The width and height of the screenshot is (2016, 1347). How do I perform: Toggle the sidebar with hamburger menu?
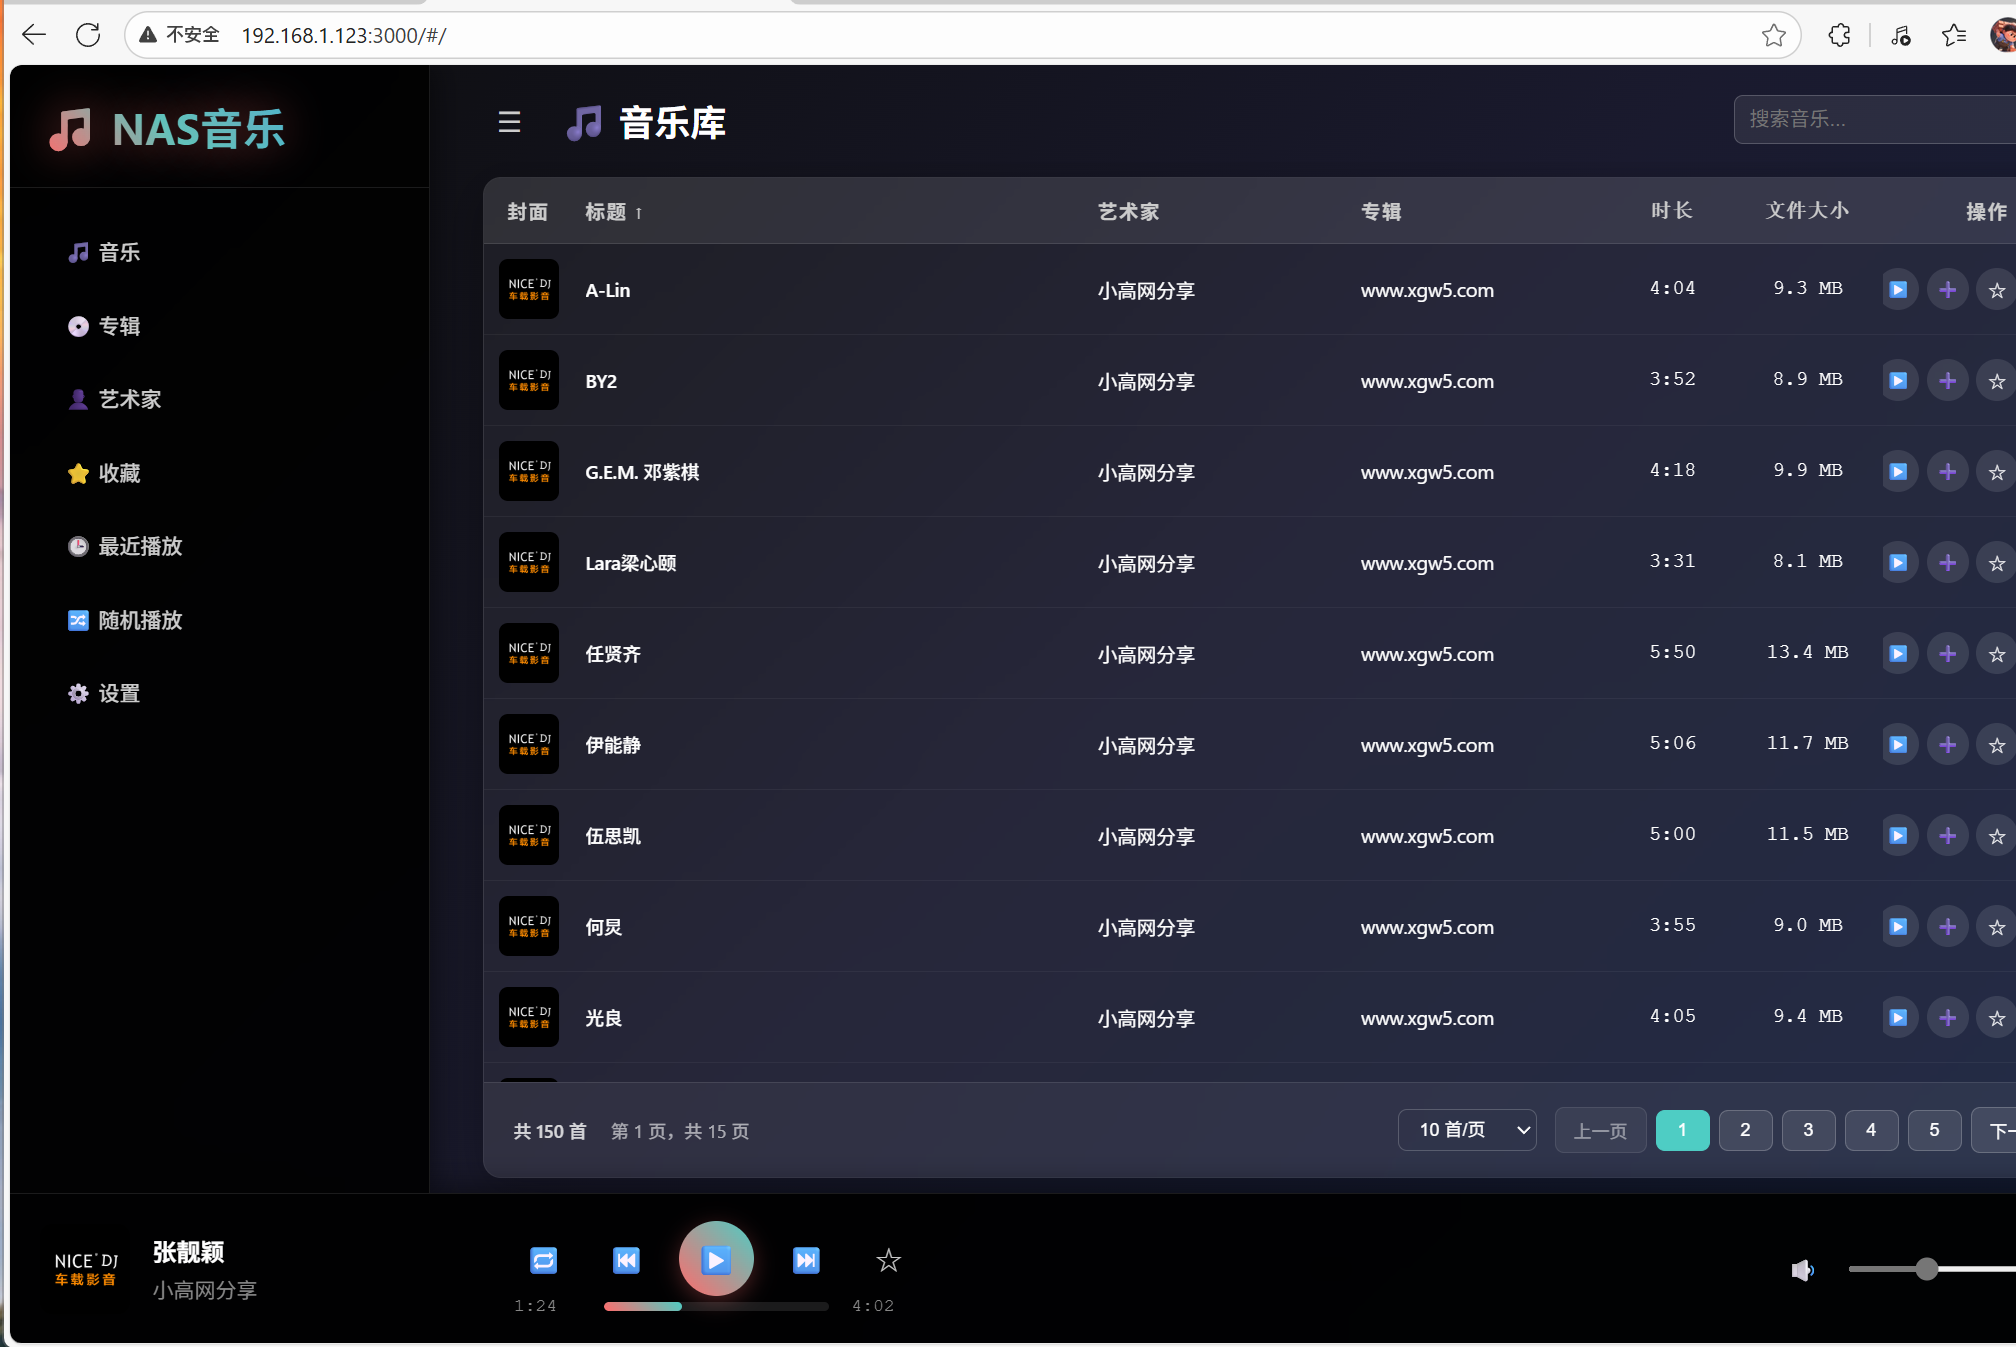pyautogui.click(x=509, y=122)
